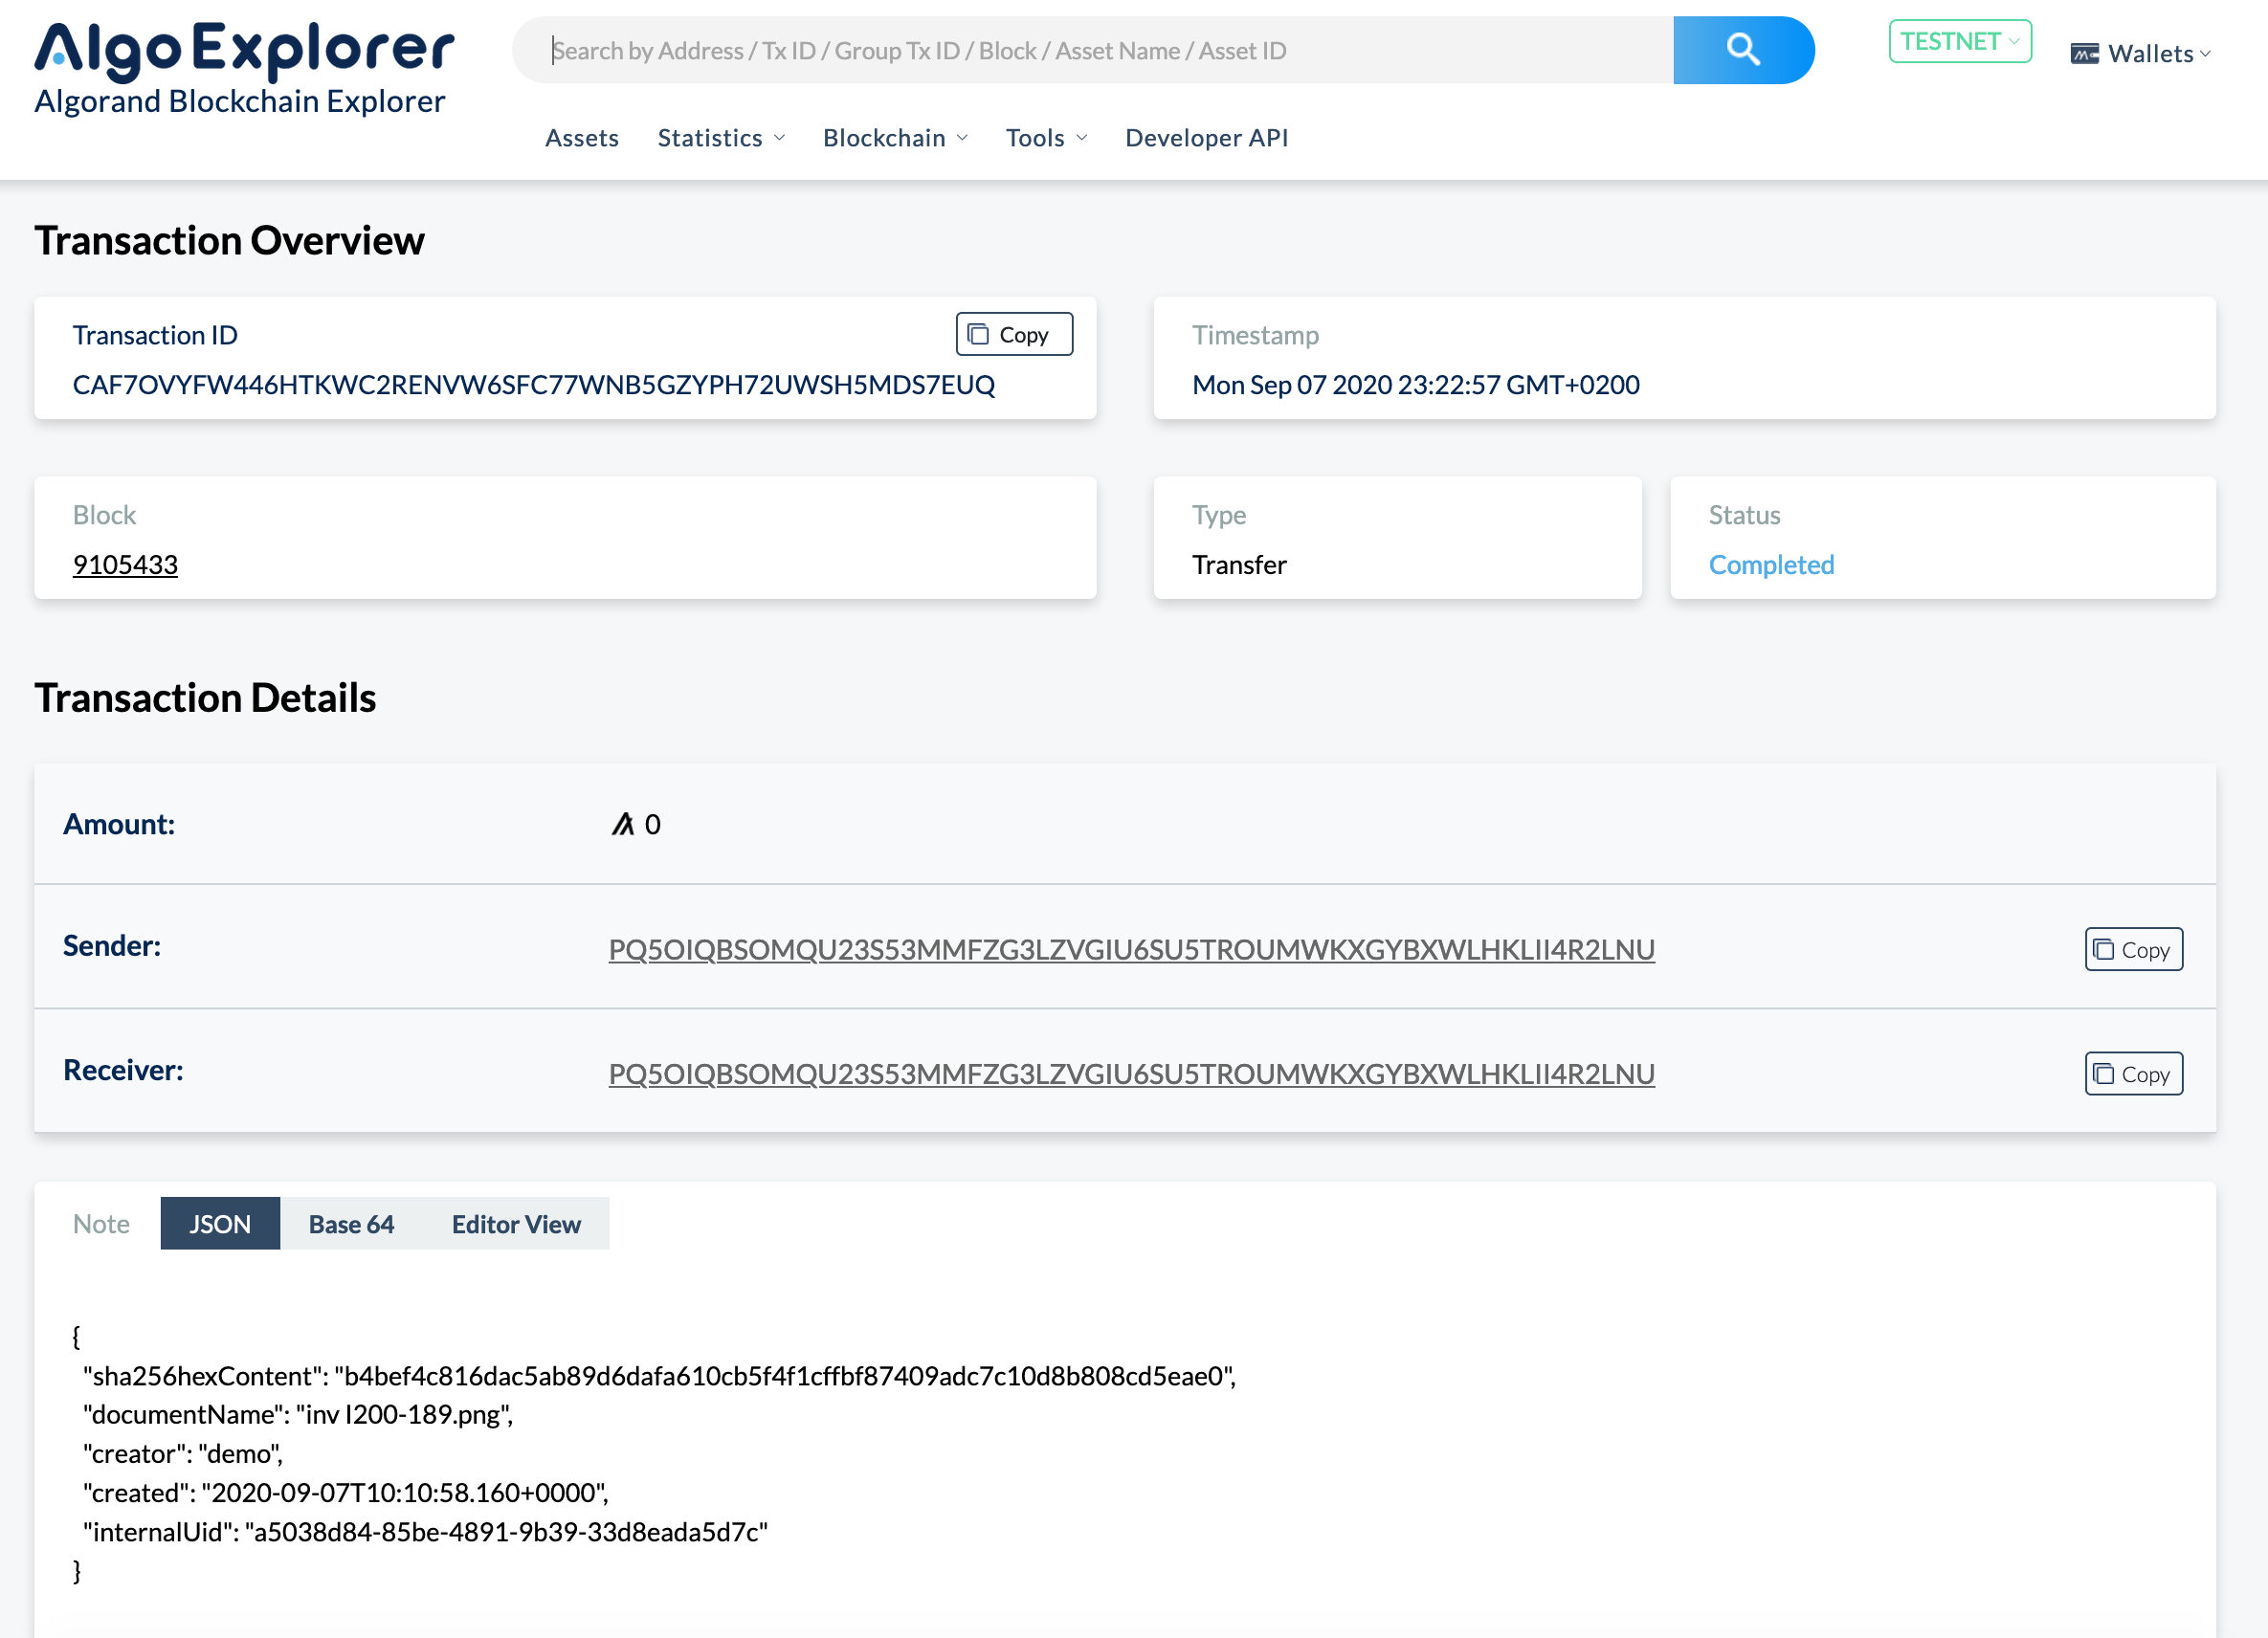Open block 9105433 link
The image size is (2268, 1638).
tap(125, 565)
